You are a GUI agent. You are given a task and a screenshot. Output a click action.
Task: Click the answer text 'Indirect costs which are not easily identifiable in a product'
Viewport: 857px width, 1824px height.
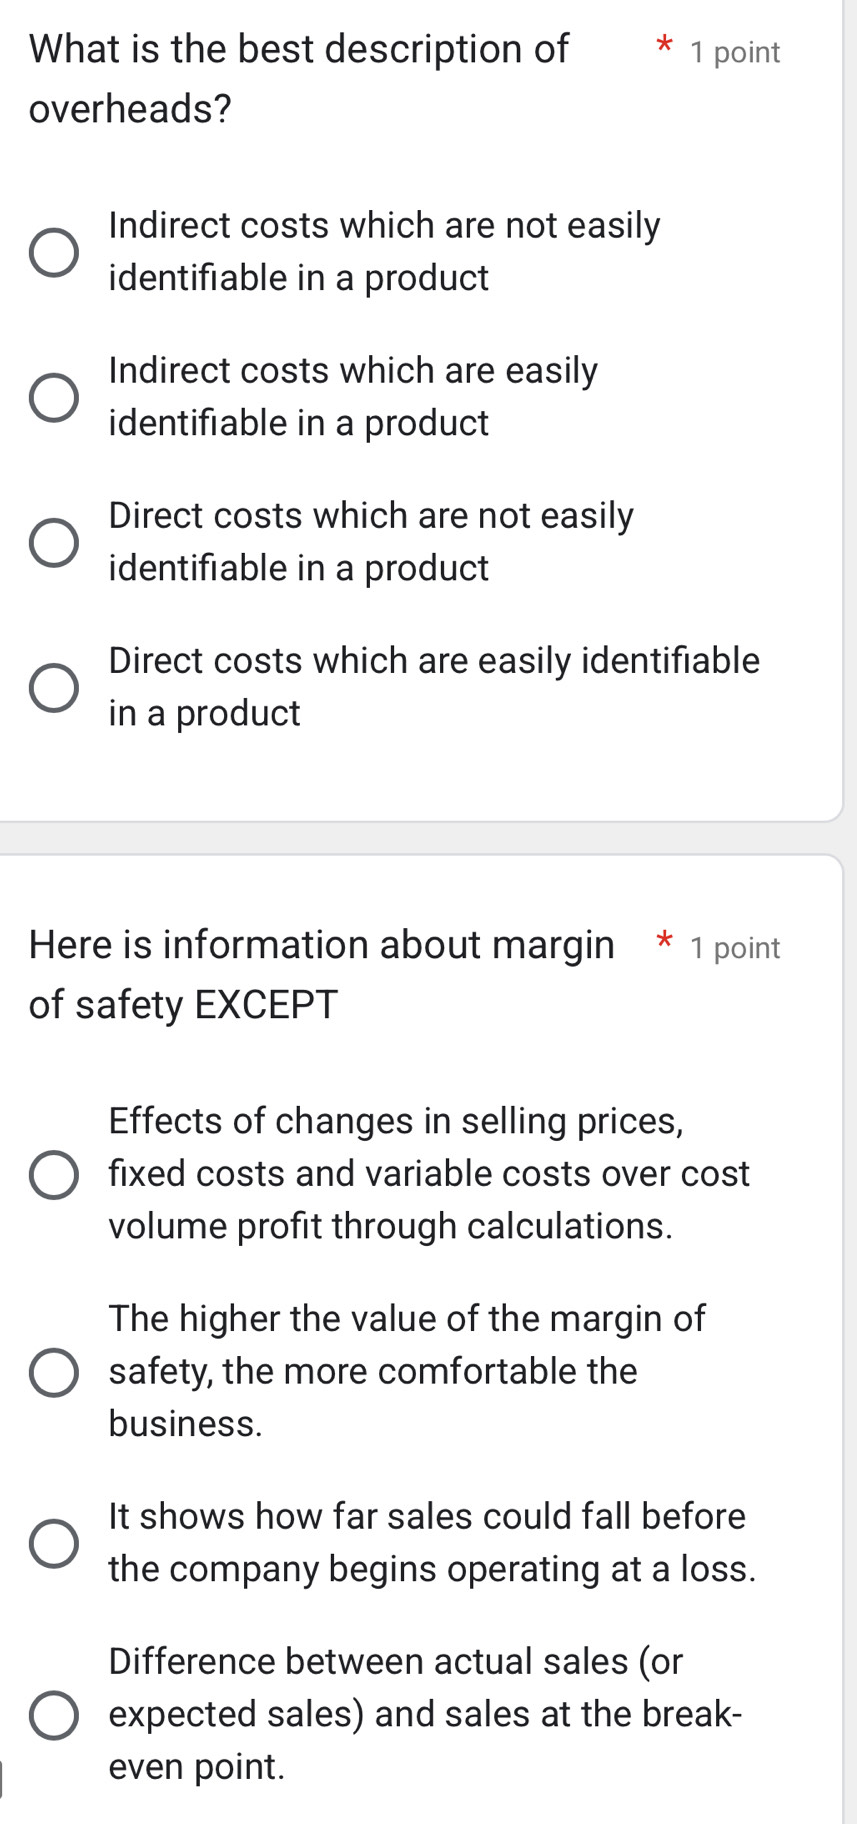click(384, 251)
